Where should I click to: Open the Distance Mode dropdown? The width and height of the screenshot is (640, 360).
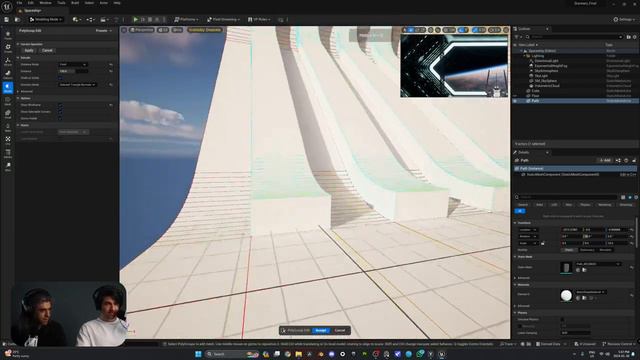[x=73, y=64]
